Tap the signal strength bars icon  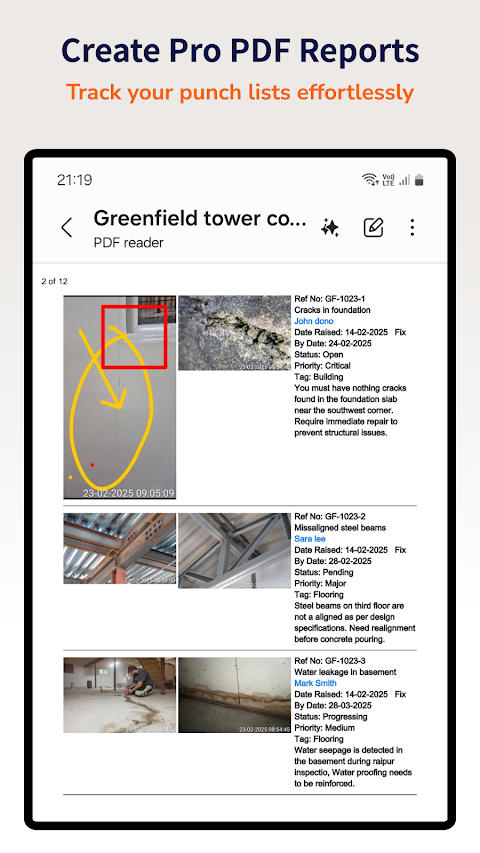tap(404, 180)
